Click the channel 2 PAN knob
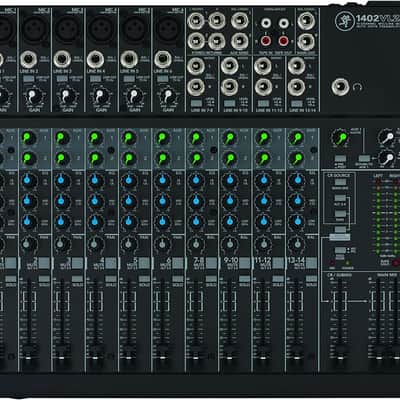The image size is (400, 400). pyautogui.click(x=29, y=244)
